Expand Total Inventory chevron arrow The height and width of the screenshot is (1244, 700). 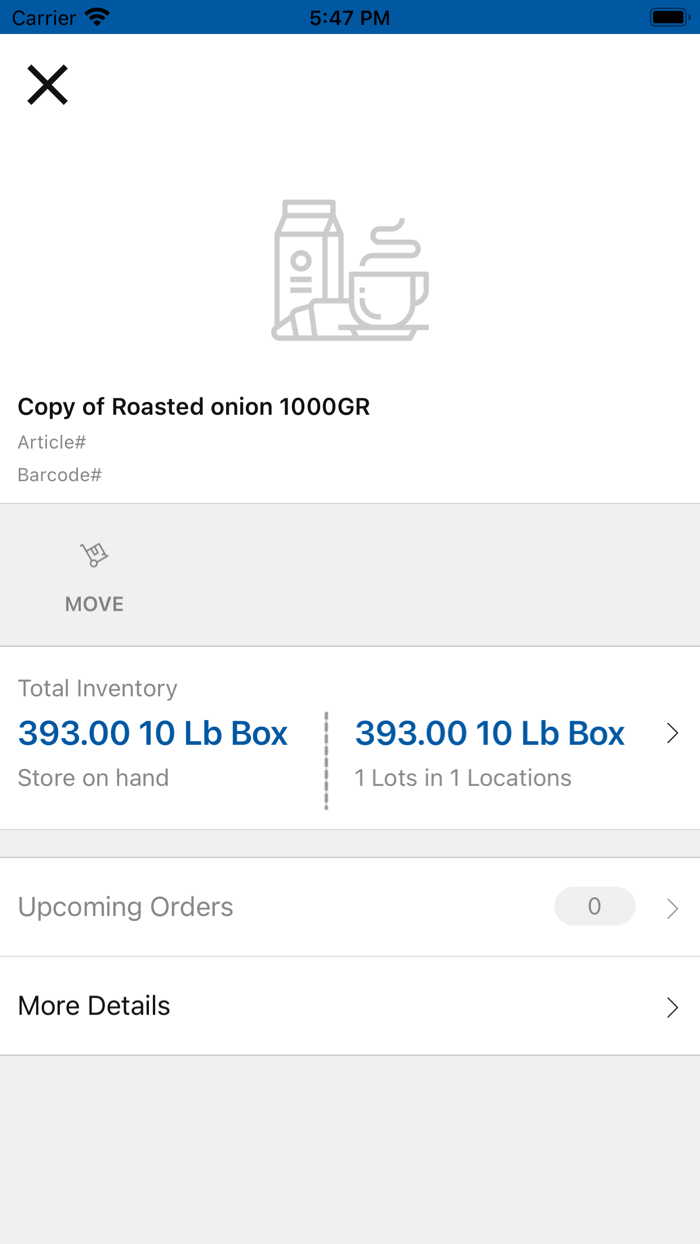[x=673, y=734]
